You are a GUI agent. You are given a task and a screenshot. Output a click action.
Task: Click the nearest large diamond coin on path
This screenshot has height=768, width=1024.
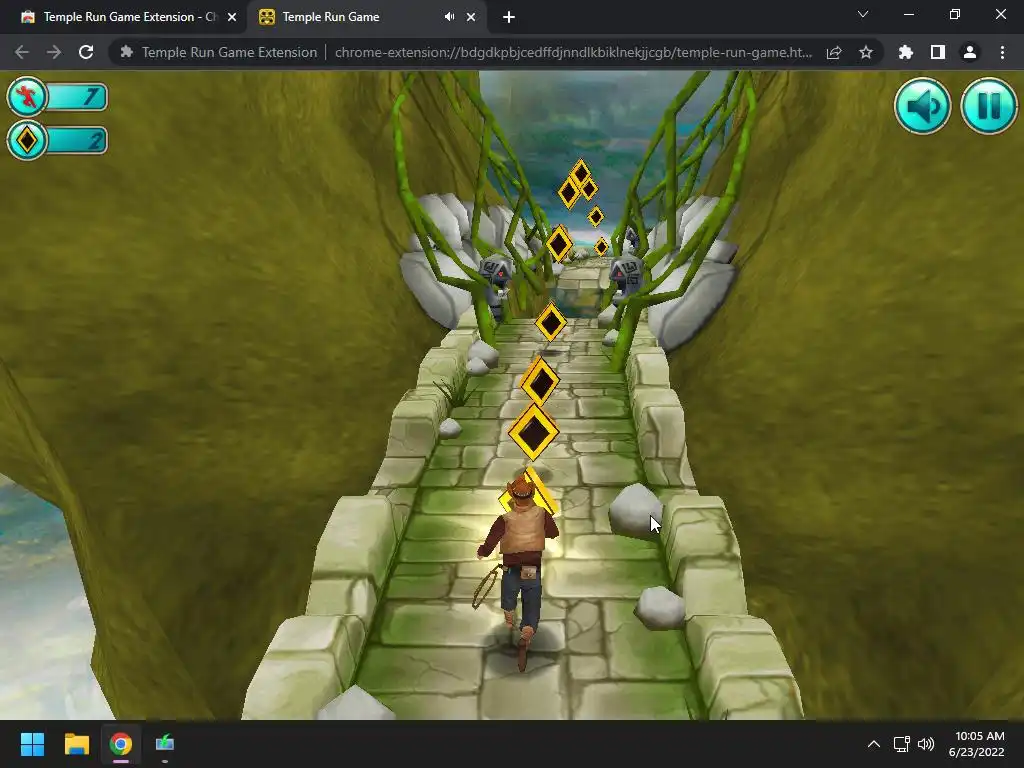coord(534,432)
